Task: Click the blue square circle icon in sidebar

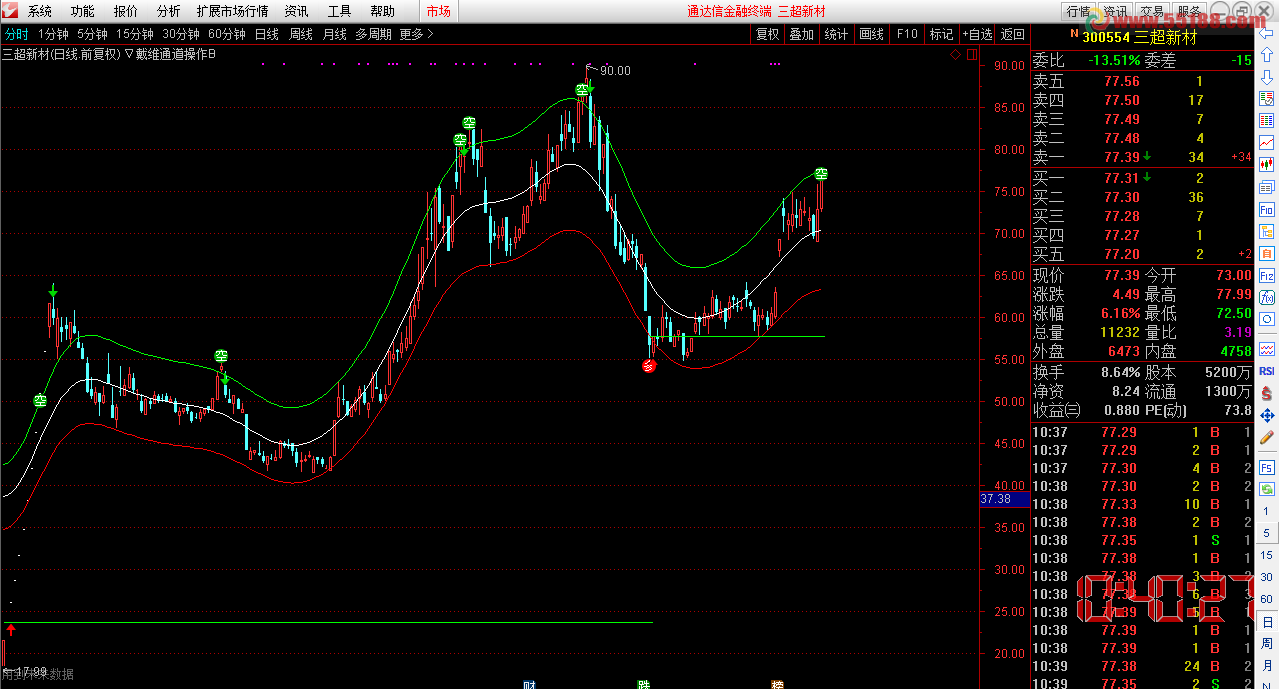Action: click(x=1267, y=319)
